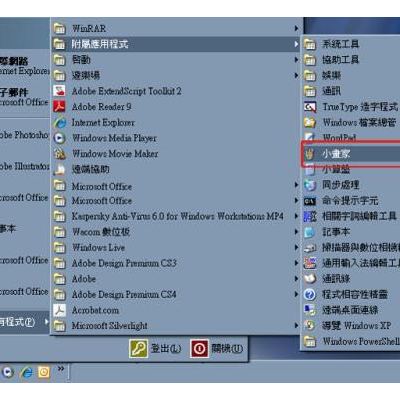The width and height of the screenshot is (400, 400).
Task: Expand quick launch overflow chevron
Action: tap(61, 369)
